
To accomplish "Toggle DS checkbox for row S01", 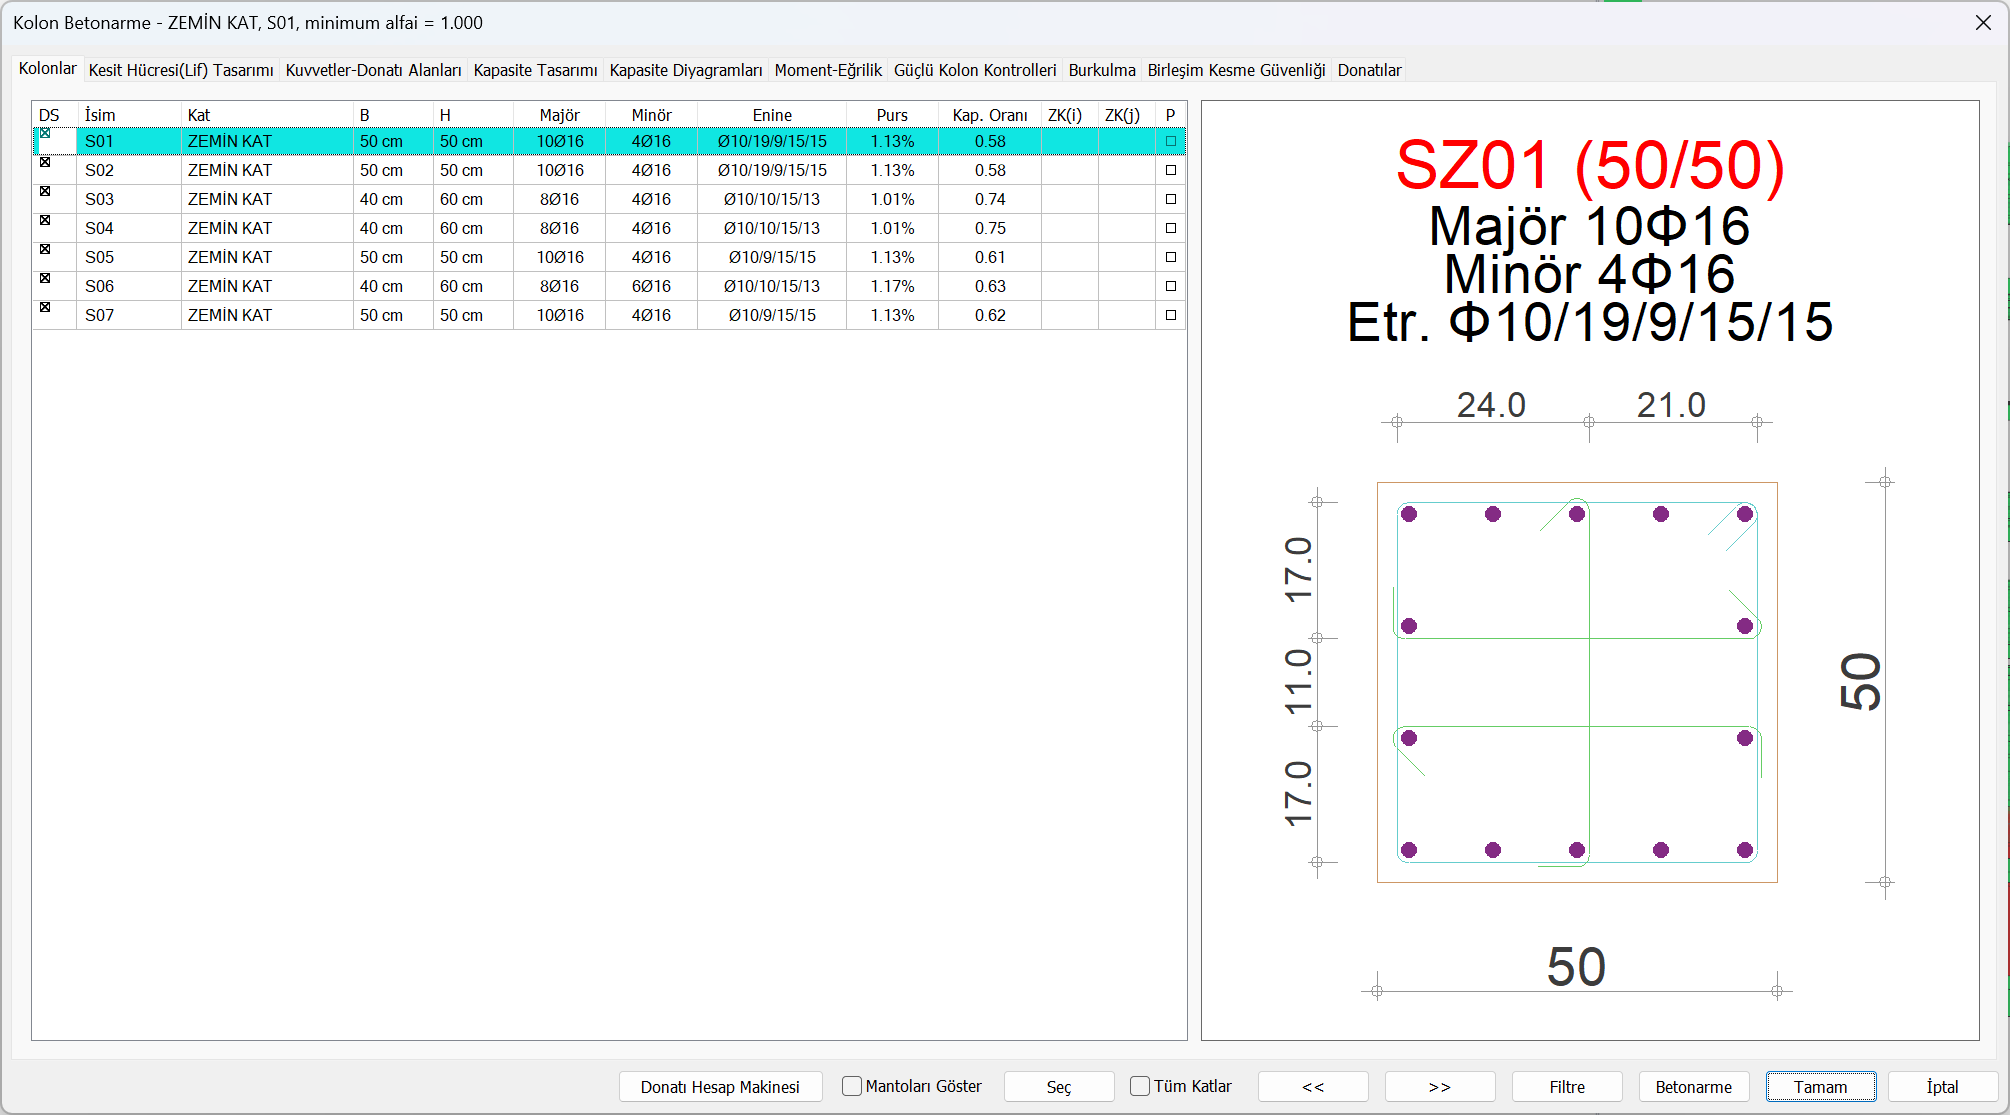I will [x=45, y=133].
